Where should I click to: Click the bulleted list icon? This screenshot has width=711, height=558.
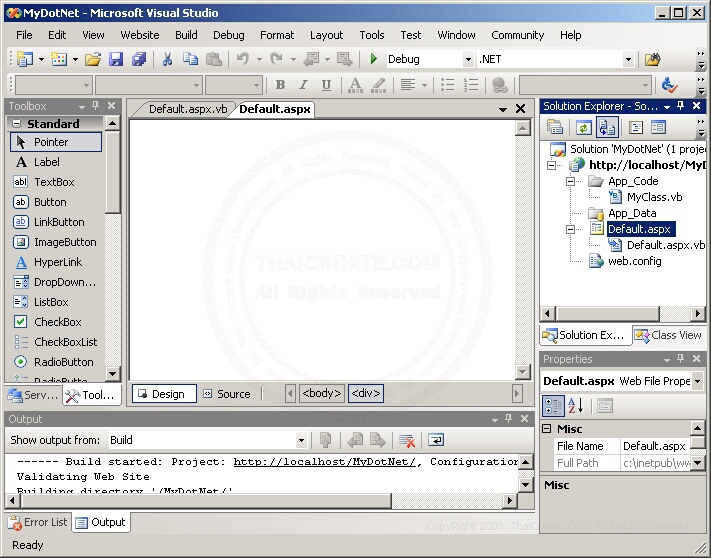coord(448,85)
